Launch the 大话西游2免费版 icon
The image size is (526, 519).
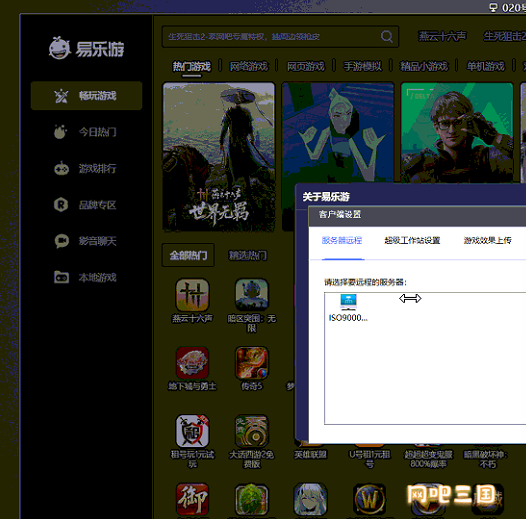(252, 431)
